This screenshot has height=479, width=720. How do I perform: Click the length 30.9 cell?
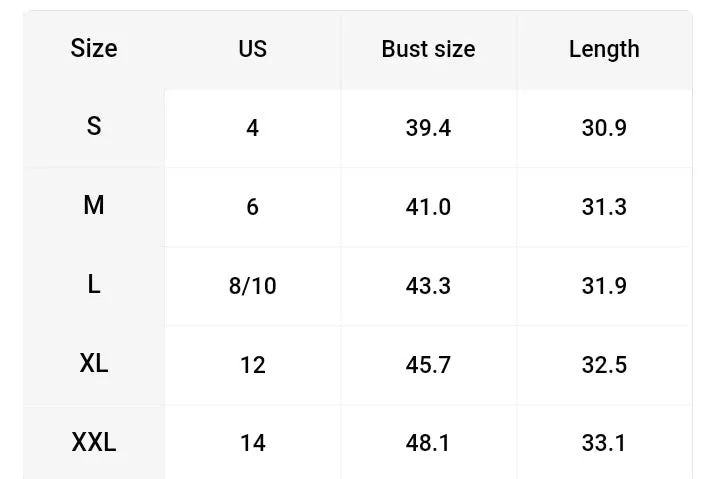(x=604, y=128)
